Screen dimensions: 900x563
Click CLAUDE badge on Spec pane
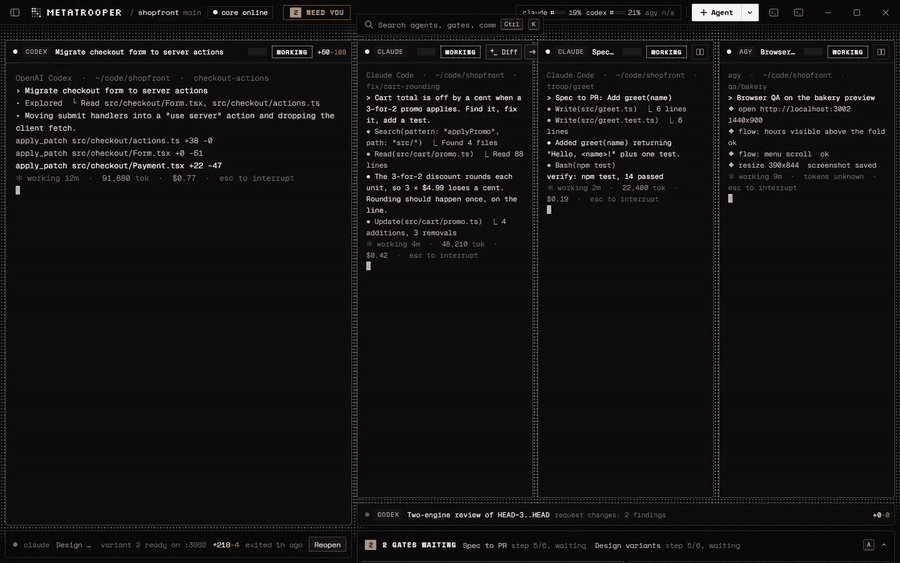tap(571, 52)
